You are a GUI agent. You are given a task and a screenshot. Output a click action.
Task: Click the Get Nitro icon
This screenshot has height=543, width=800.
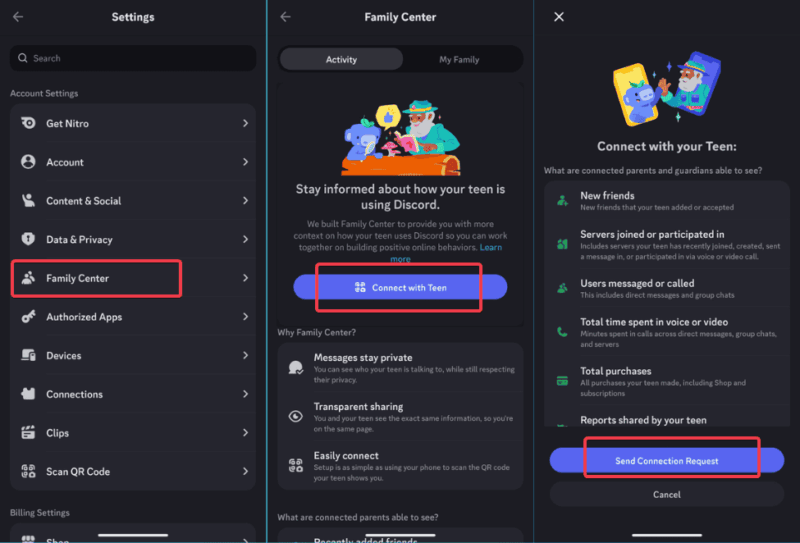coord(28,123)
